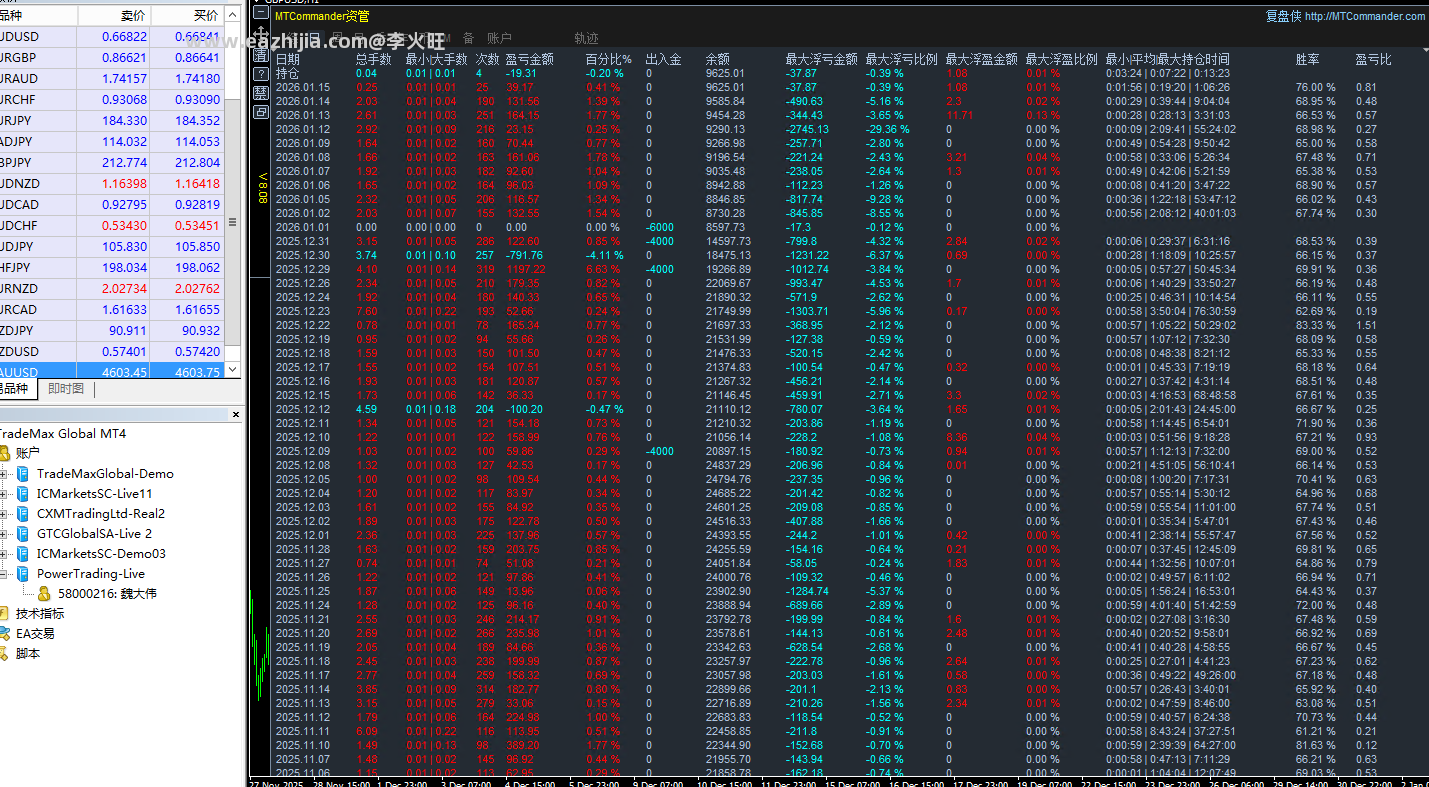Click the TradeMaxGlobal-Demo server icon

[23, 474]
